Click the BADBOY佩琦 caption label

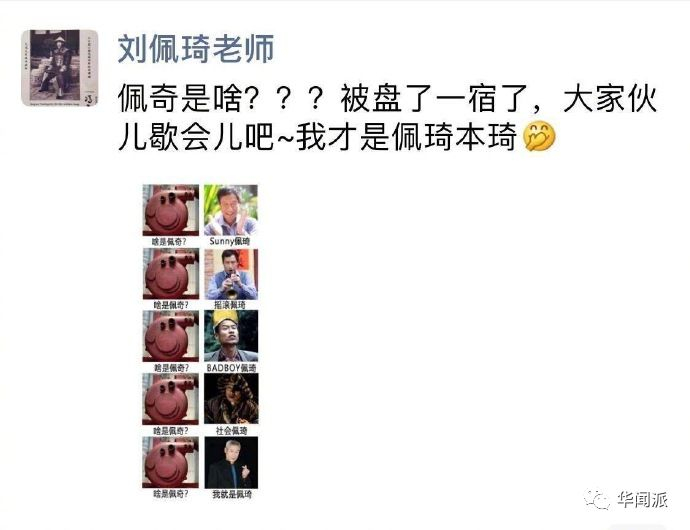(x=231, y=368)
